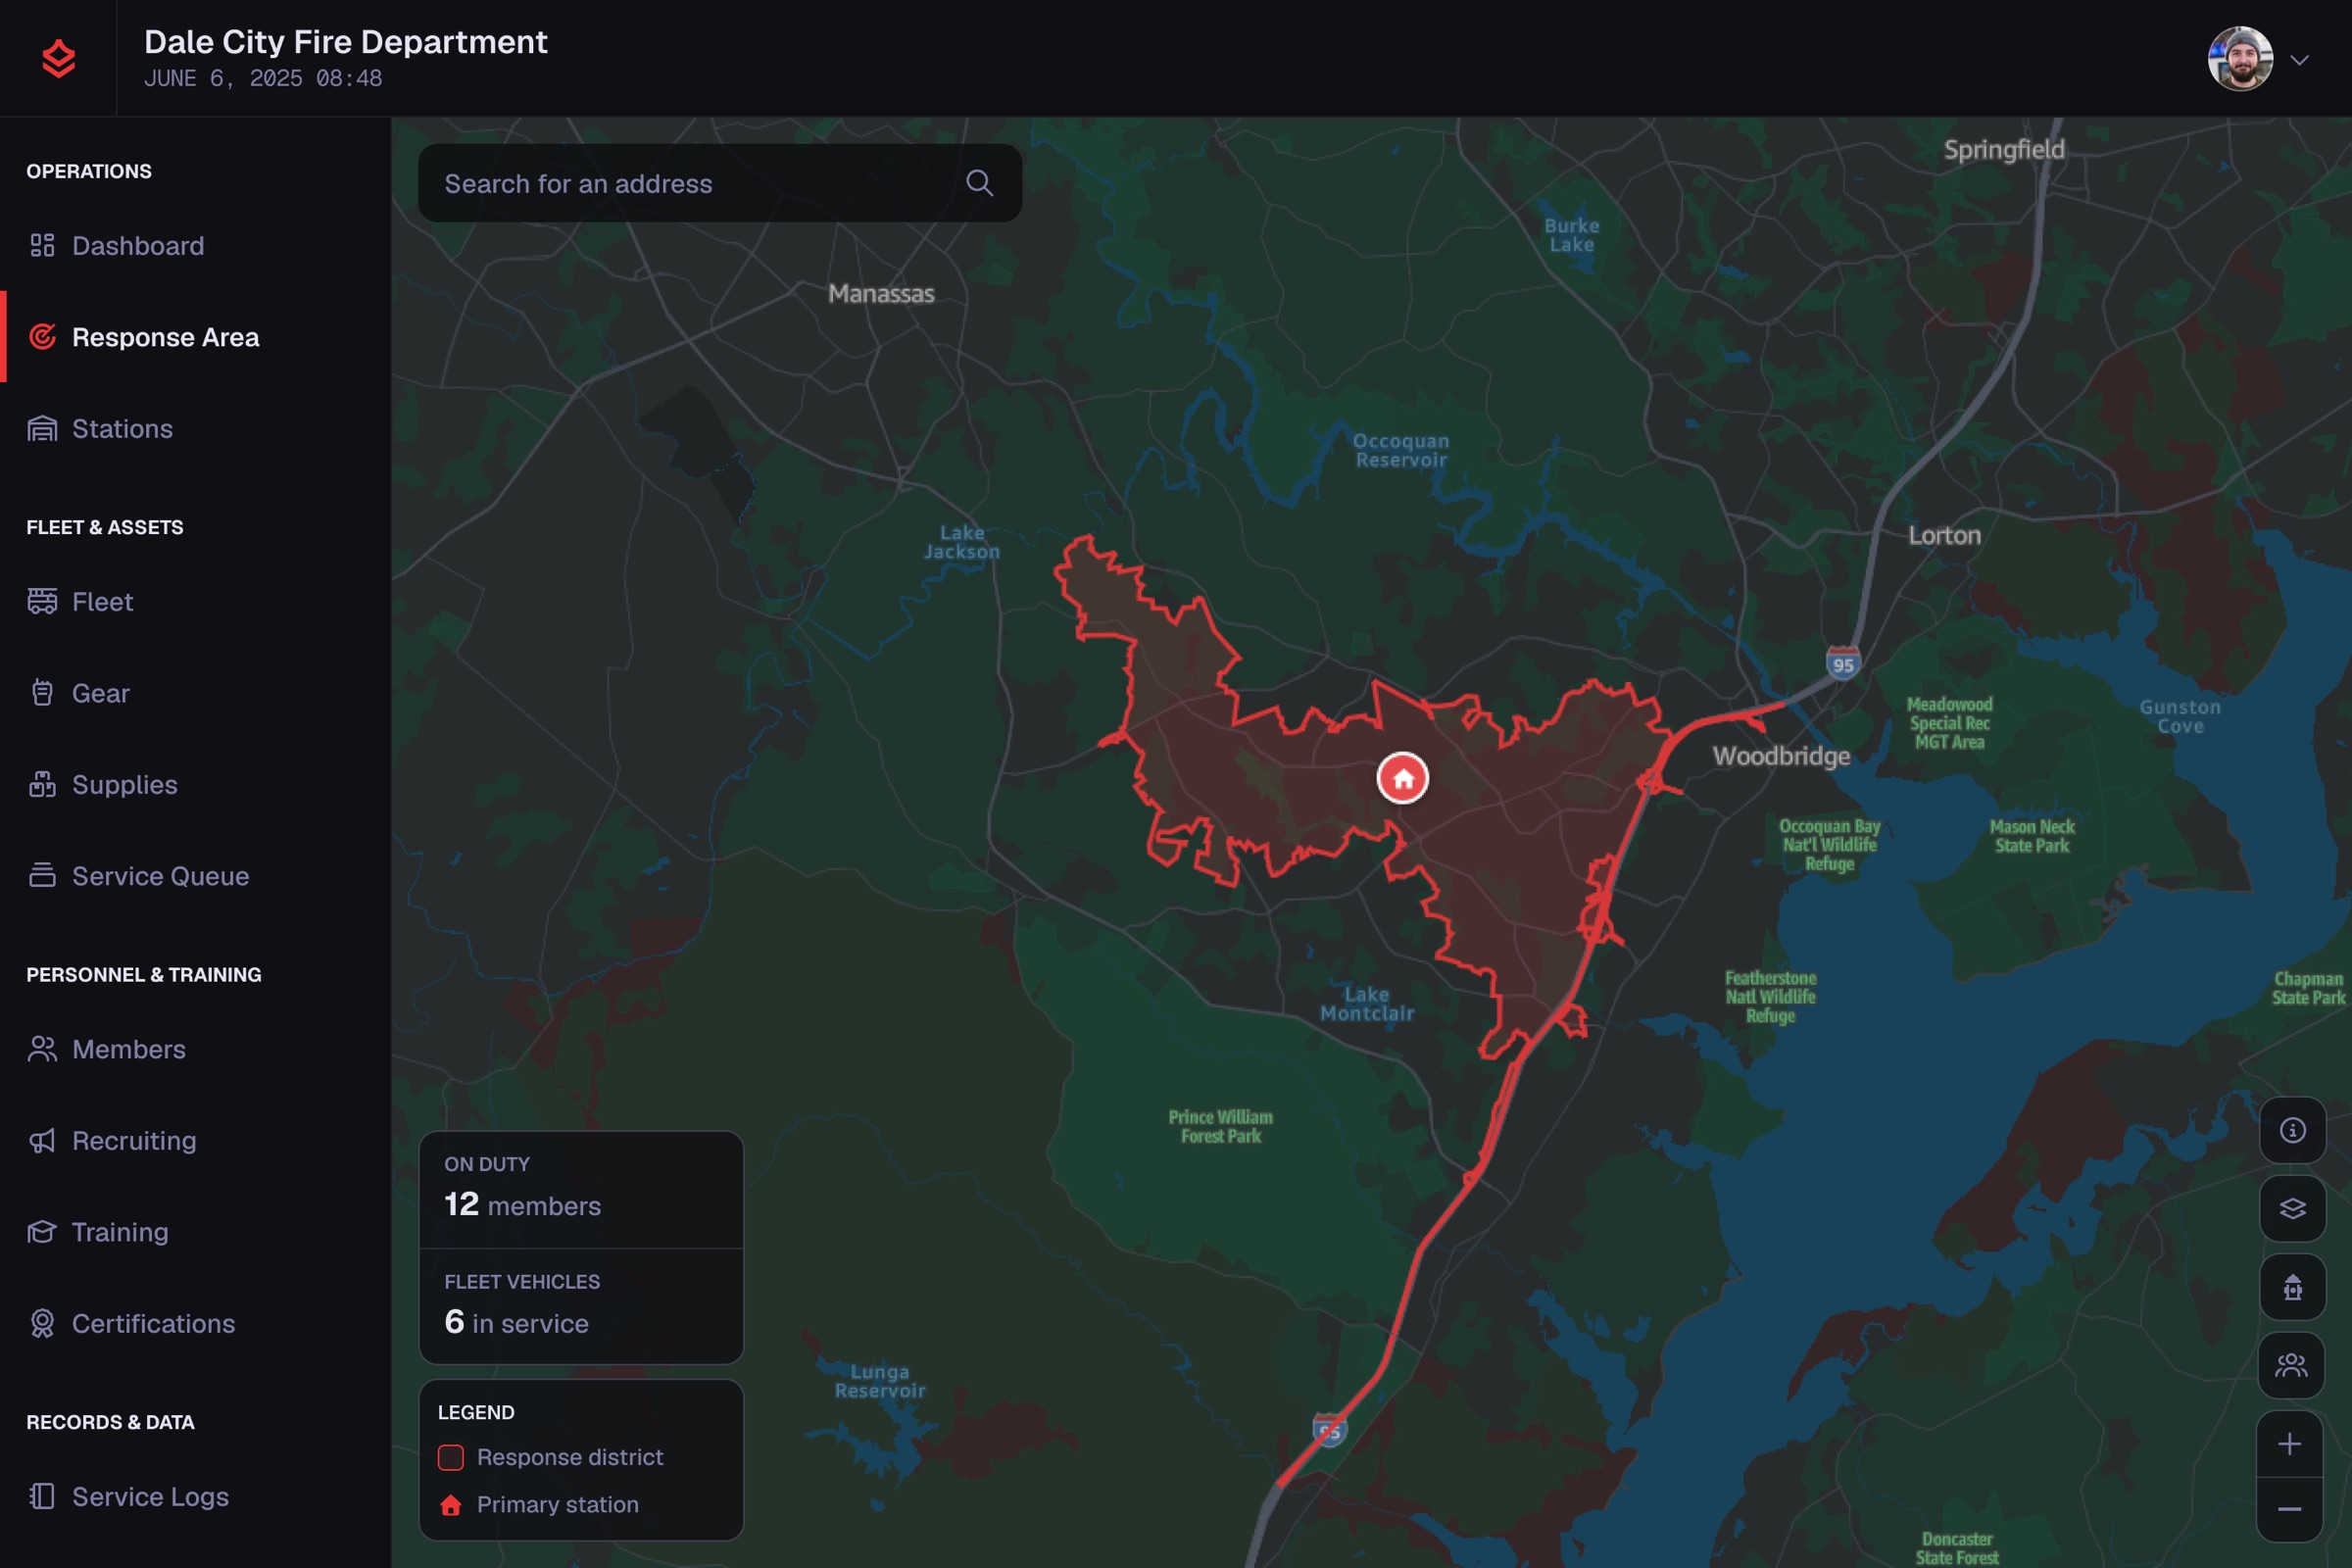This screenshot has width=2352, height=1568.
Task: Open the map info button
Action: coord(2292,1130)
